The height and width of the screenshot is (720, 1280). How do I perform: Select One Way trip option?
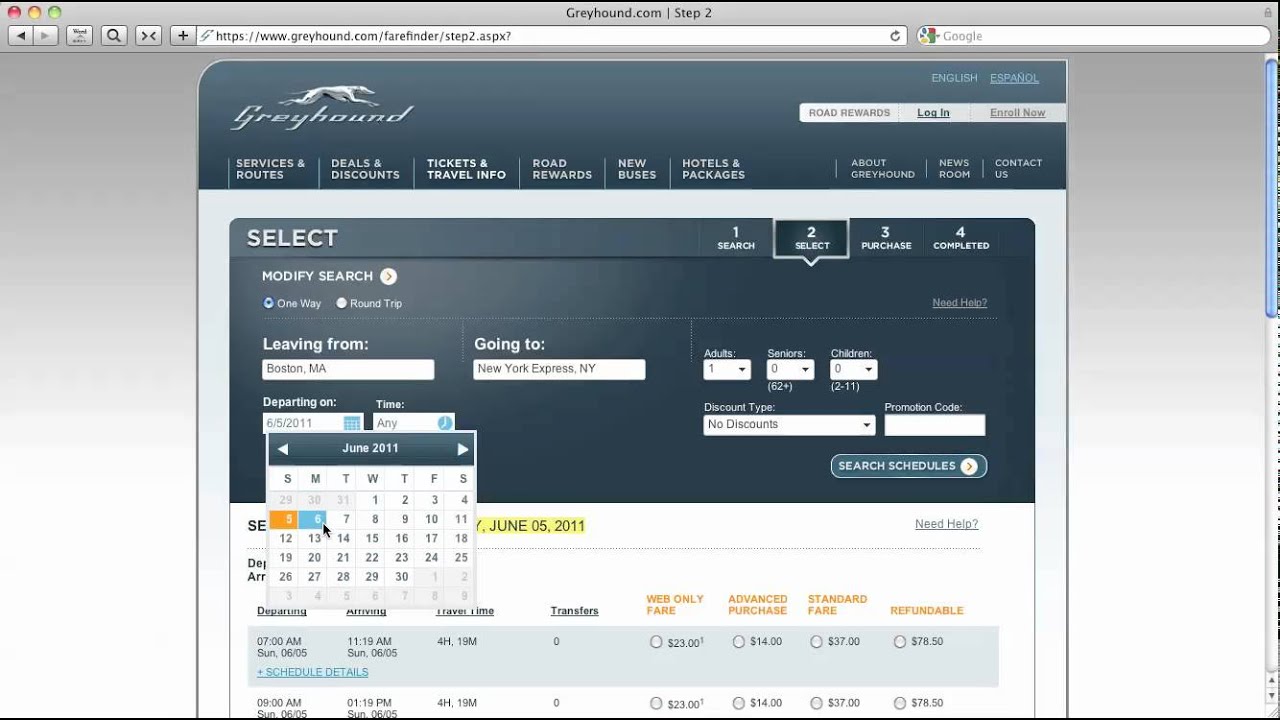click(268, 303)
